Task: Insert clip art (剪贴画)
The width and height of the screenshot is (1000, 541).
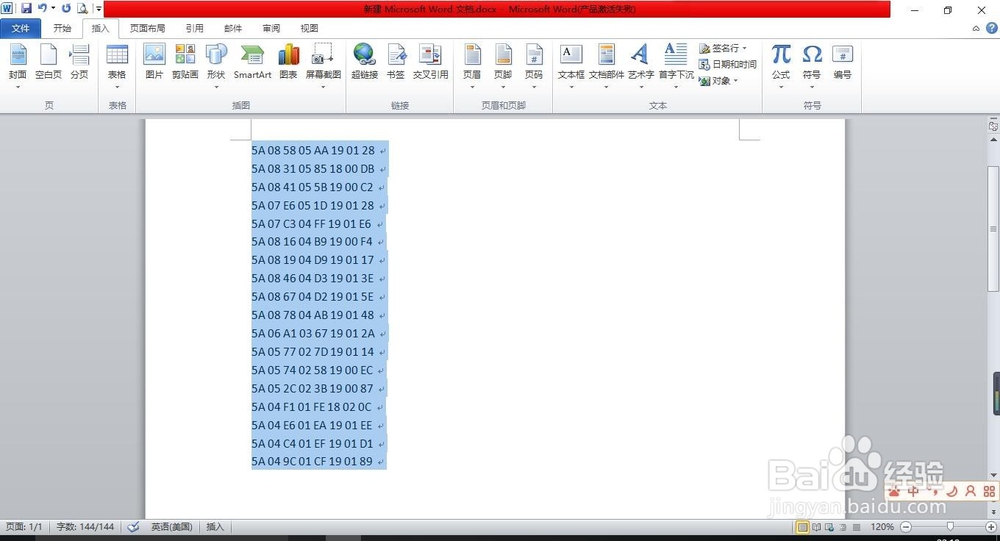Action: (185, 63)
